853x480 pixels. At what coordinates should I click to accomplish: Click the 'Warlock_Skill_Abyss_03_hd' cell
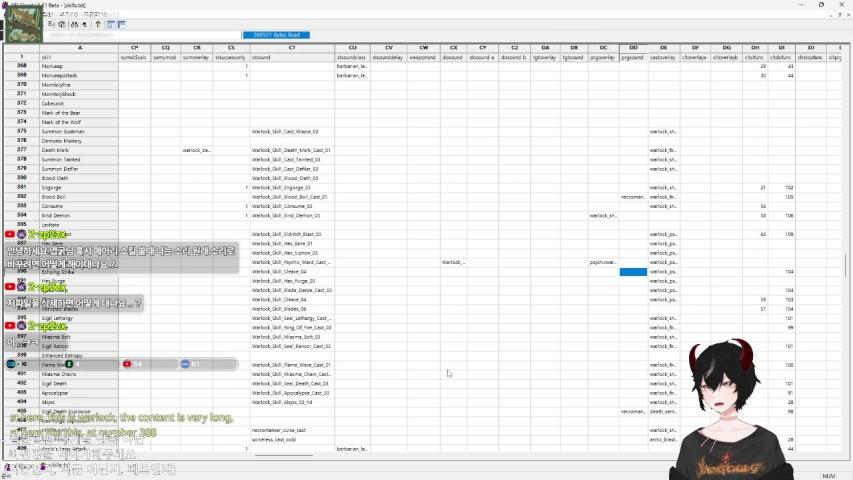tap(292, 402)
